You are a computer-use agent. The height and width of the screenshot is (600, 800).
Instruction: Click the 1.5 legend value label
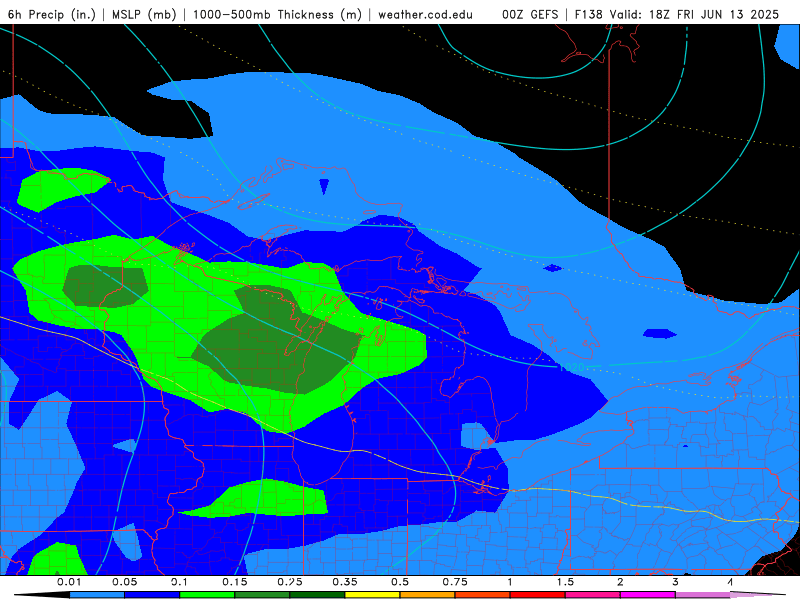click(x=565, y=582)
